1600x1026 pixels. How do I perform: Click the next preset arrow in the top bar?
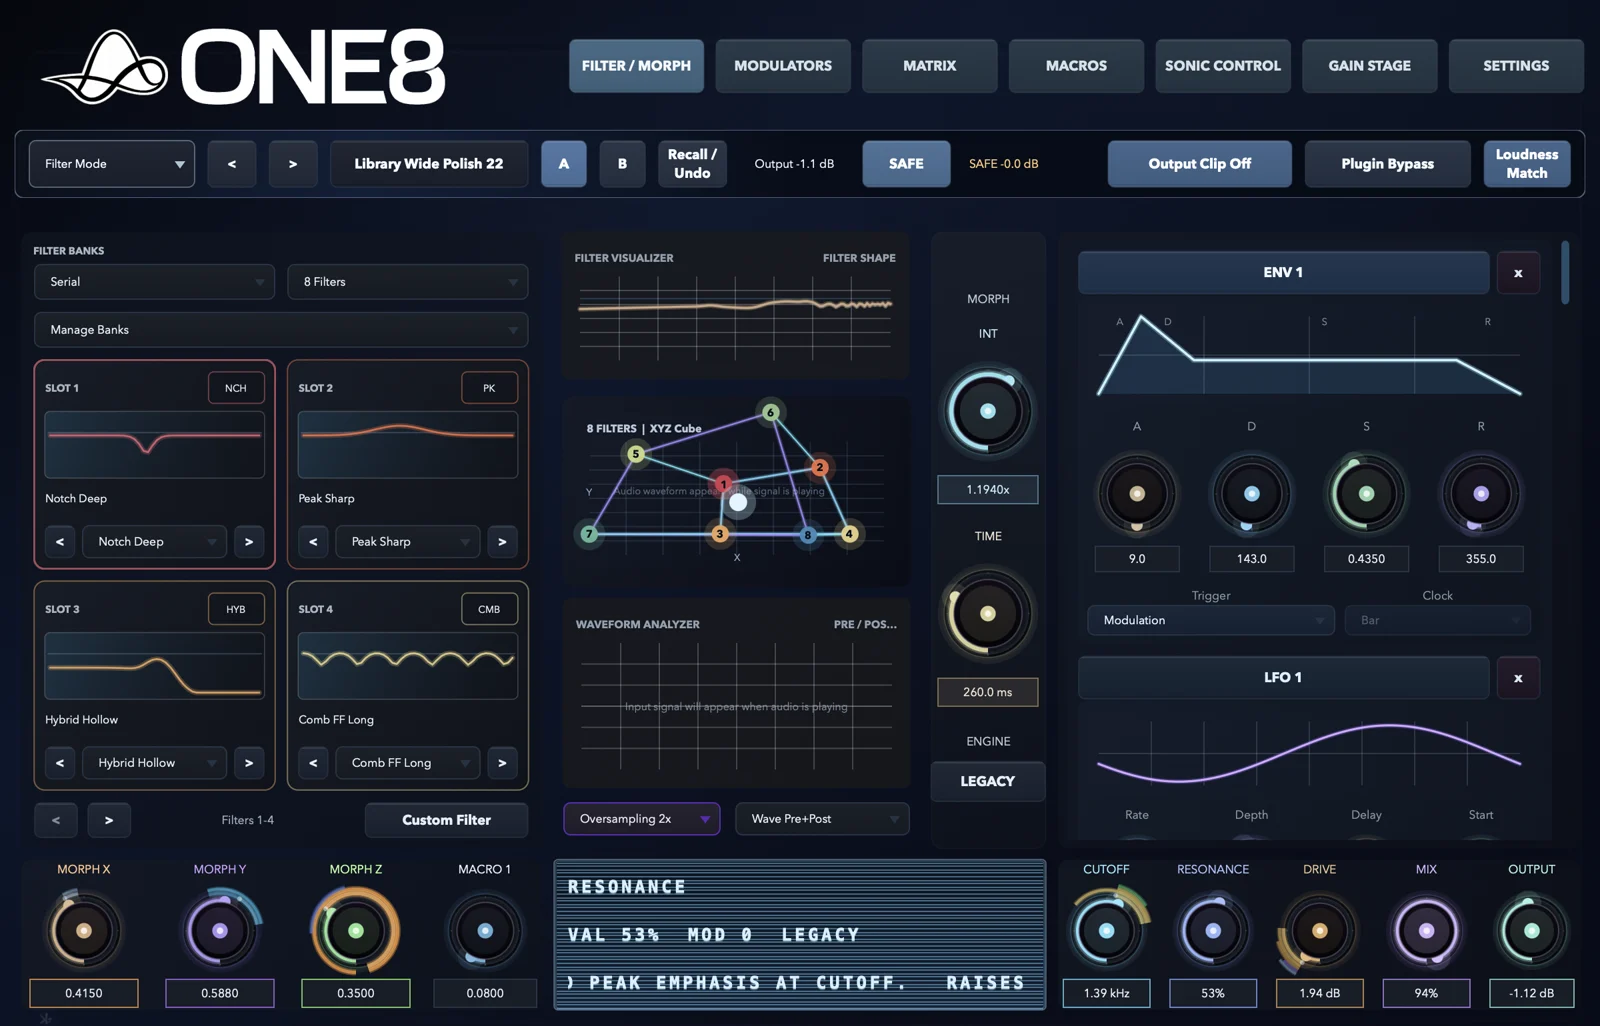(x=293, y=164)
